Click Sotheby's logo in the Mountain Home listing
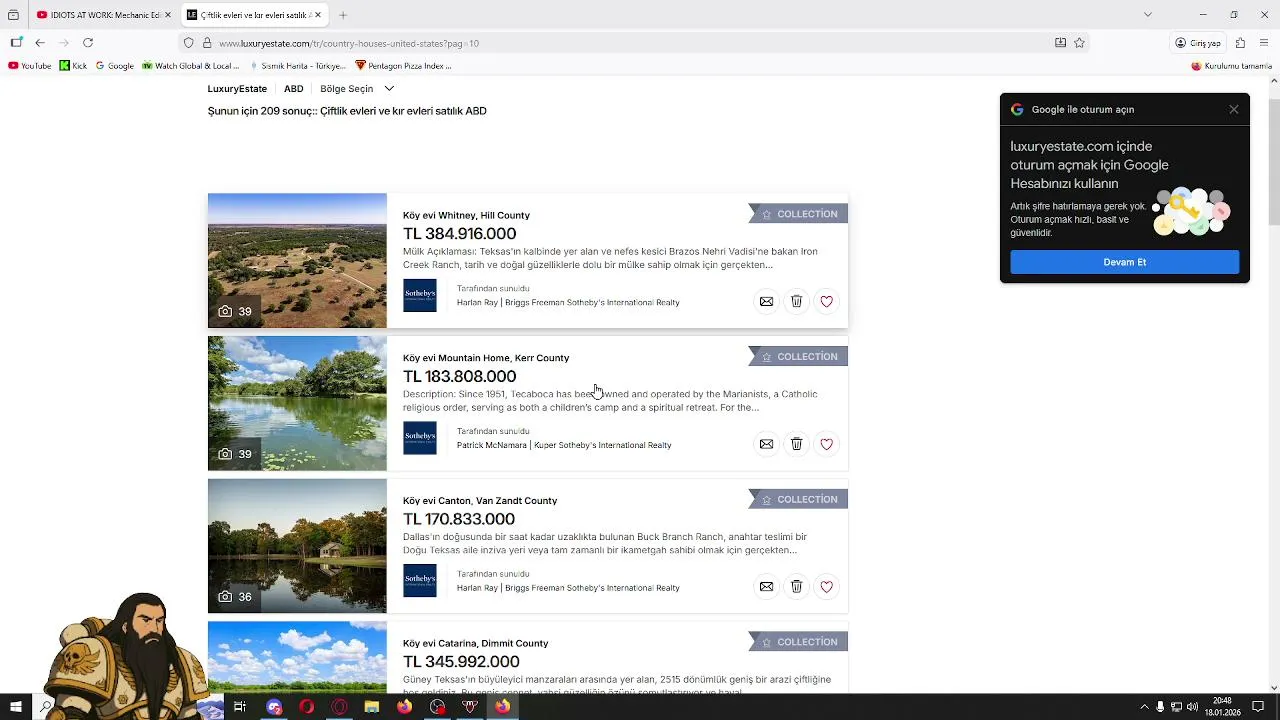 point(420,438)
